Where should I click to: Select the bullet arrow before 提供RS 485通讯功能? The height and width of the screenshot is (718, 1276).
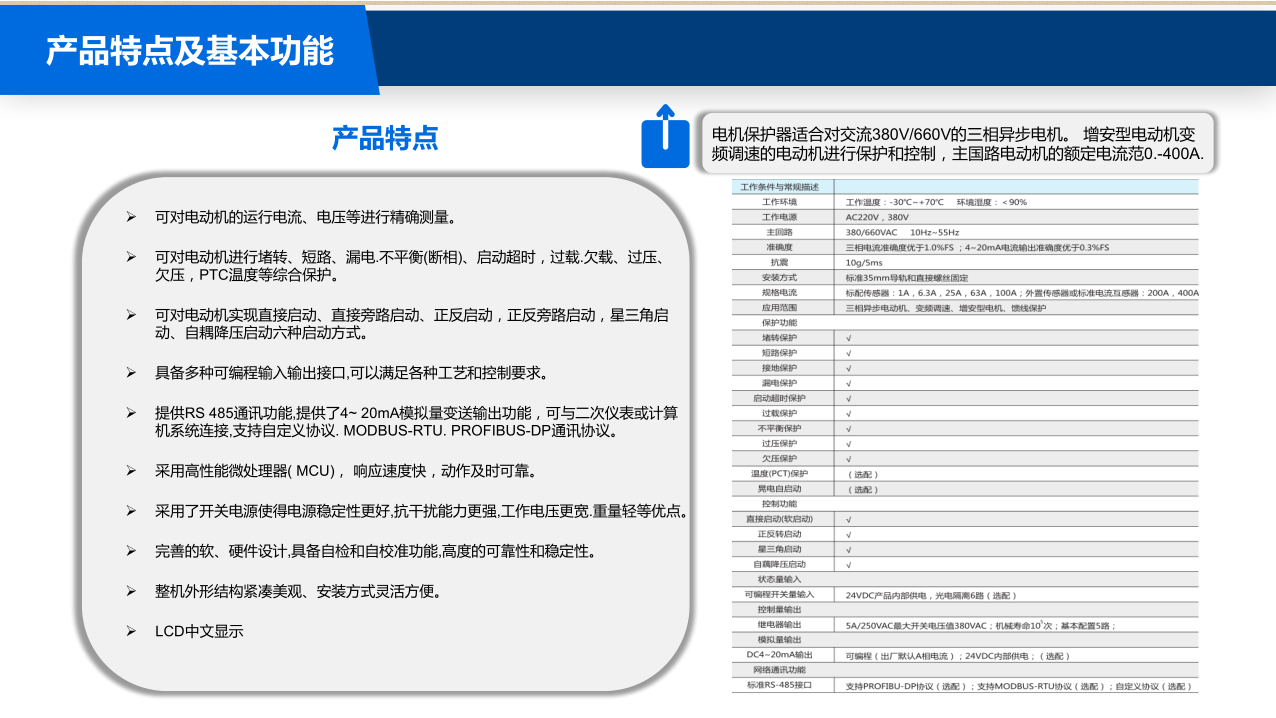[x=130, y=412]
